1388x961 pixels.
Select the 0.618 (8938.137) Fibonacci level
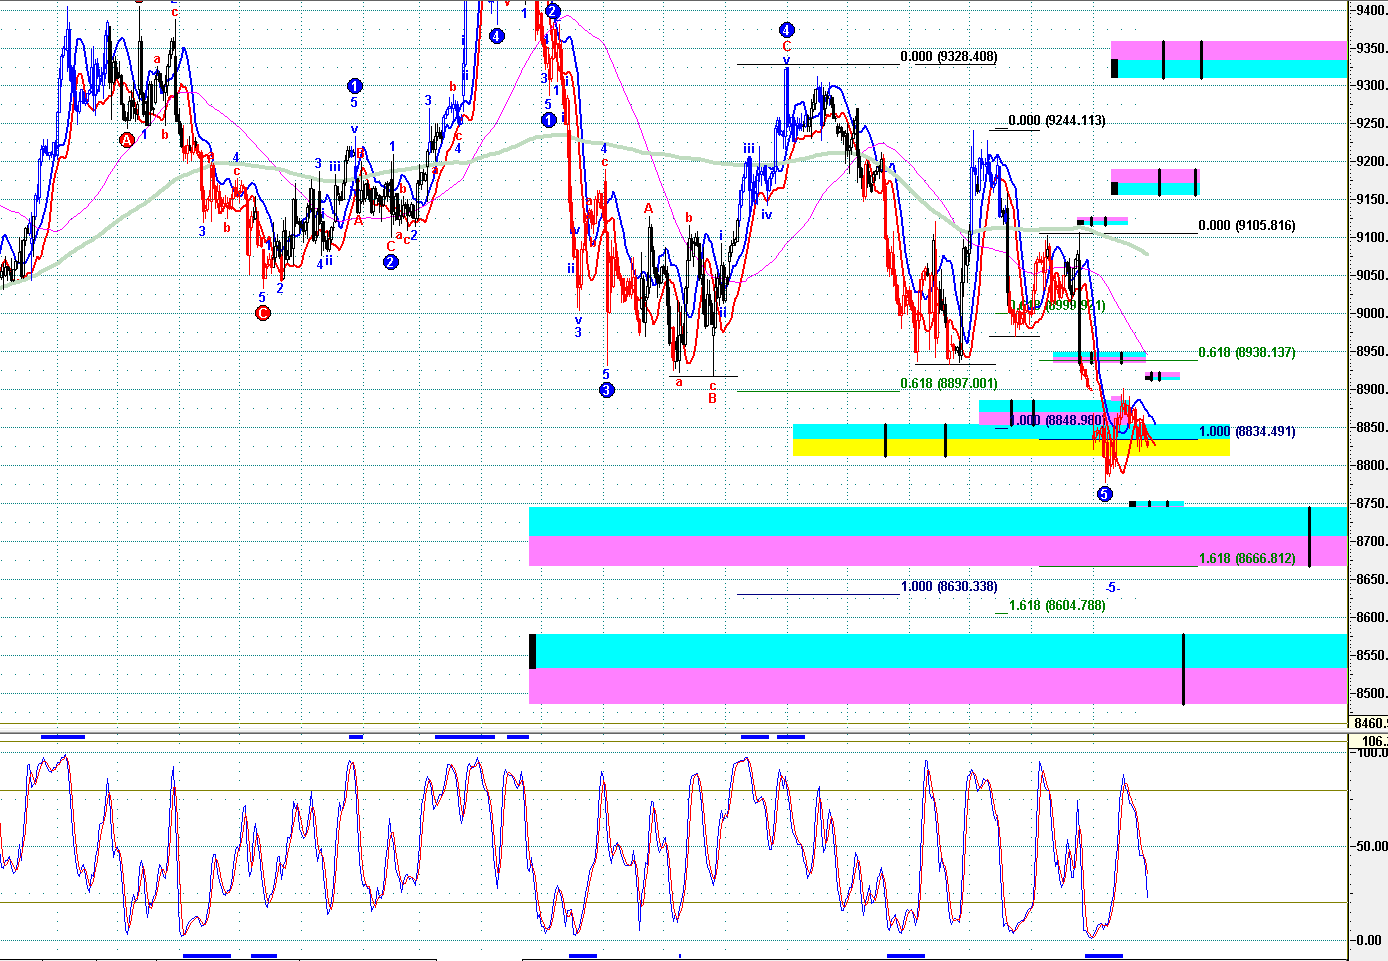point(1246,353)
